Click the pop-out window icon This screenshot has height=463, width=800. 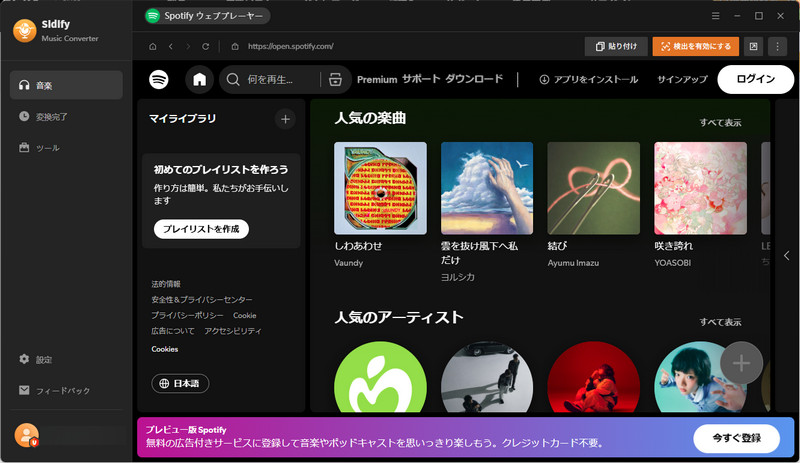point(754,46)
